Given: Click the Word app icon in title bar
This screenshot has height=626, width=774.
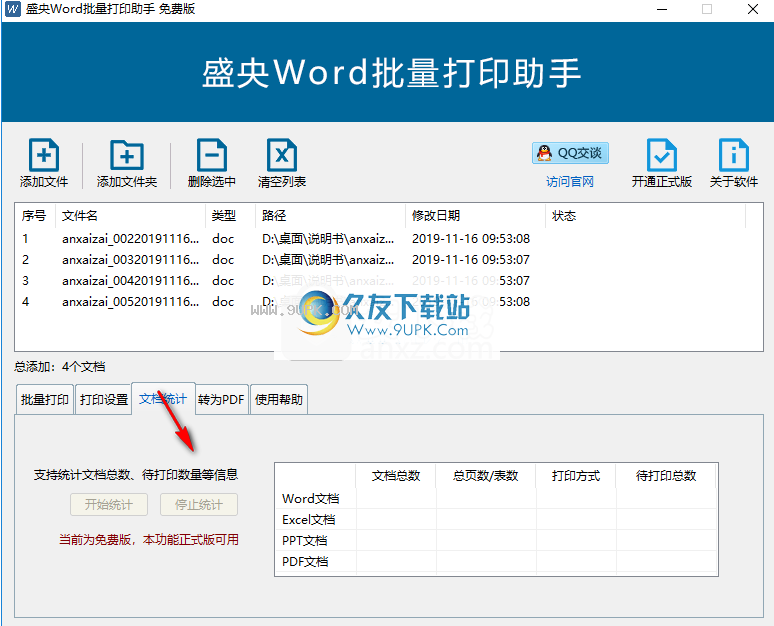Looking at the screenshot, I should point(13,9).
